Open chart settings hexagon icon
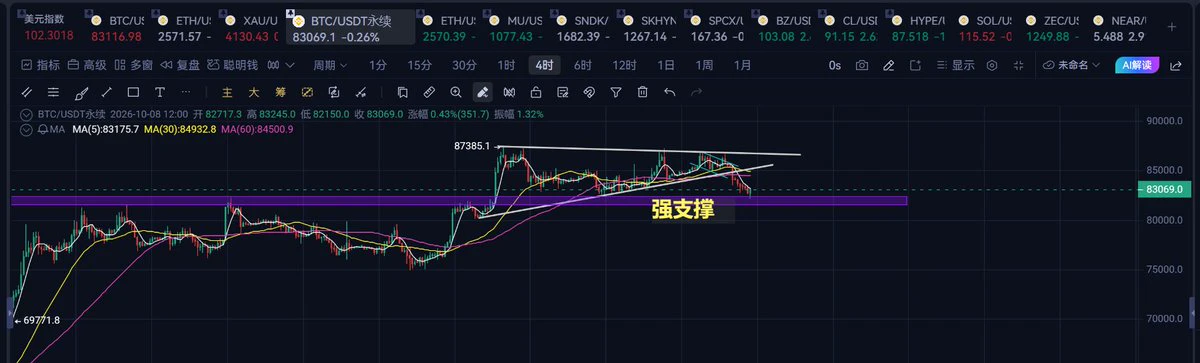Screen dimensions: 1200x363 pos(992,65)
